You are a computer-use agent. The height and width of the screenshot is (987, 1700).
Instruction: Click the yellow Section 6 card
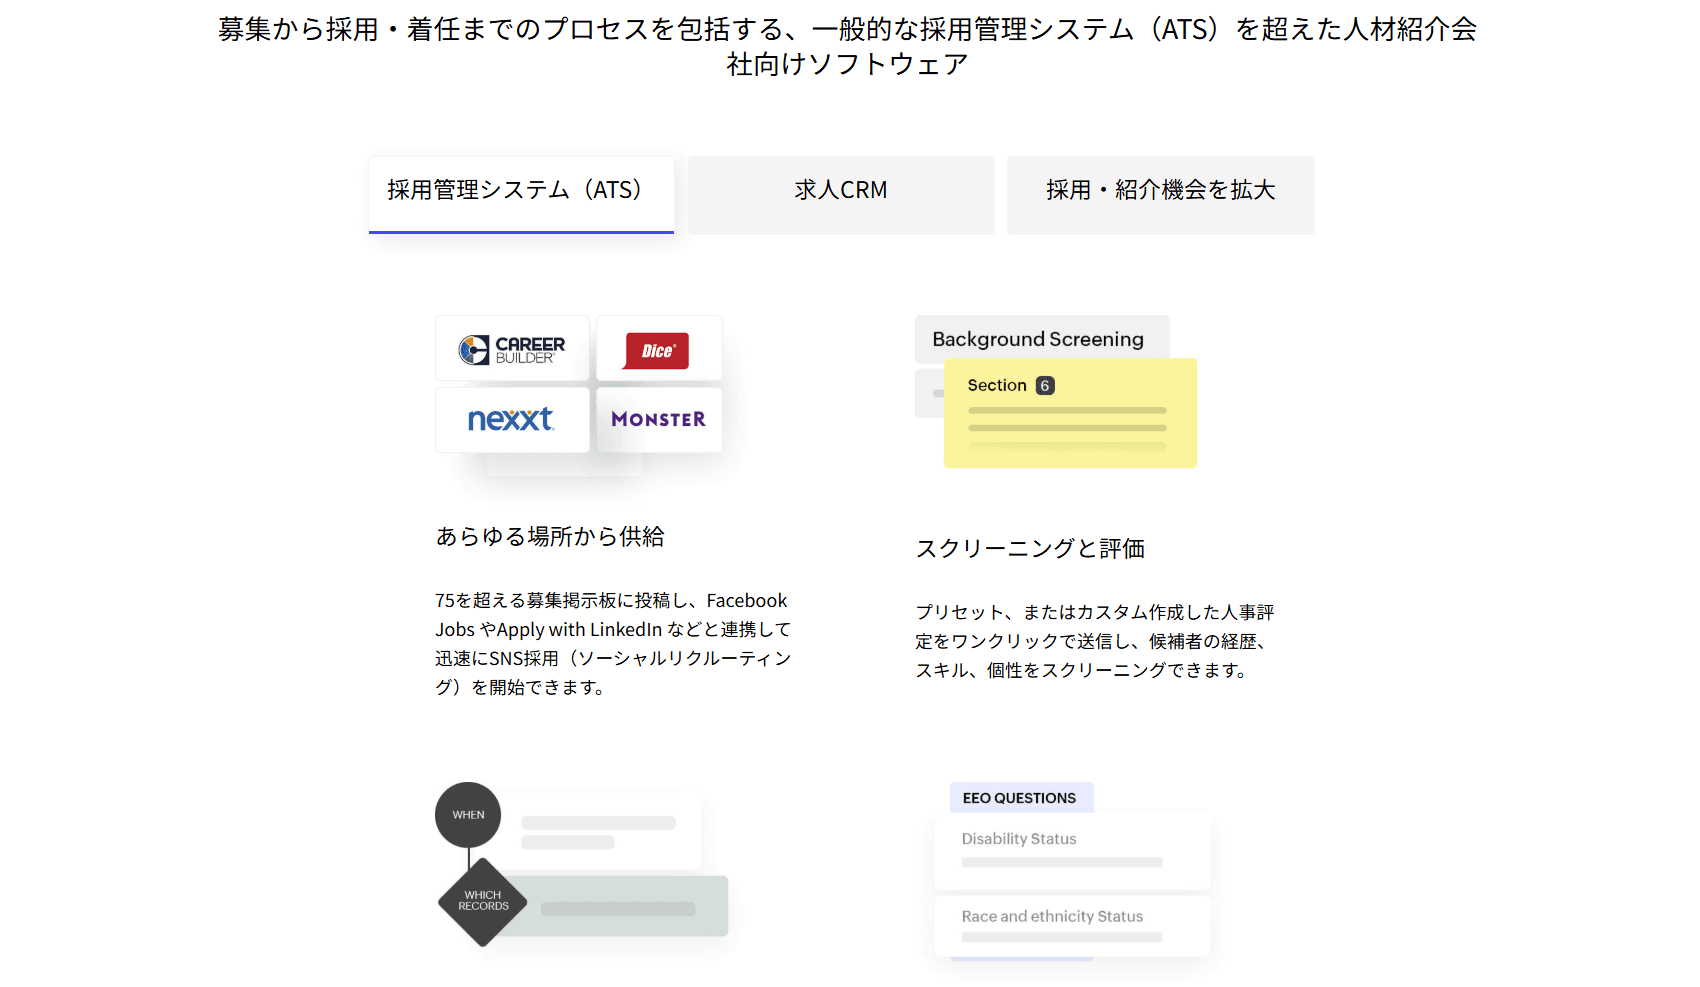tap(1070, 413)
